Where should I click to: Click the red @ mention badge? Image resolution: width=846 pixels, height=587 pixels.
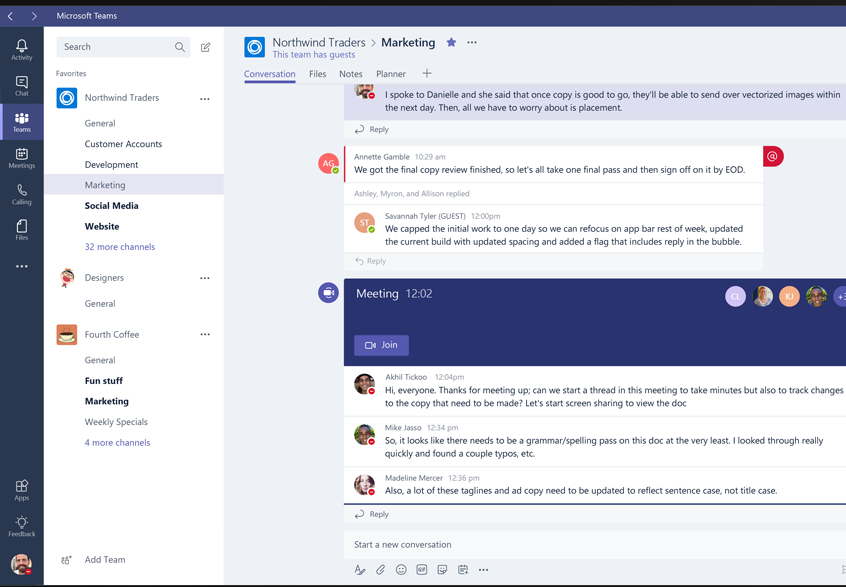[773, 156]
